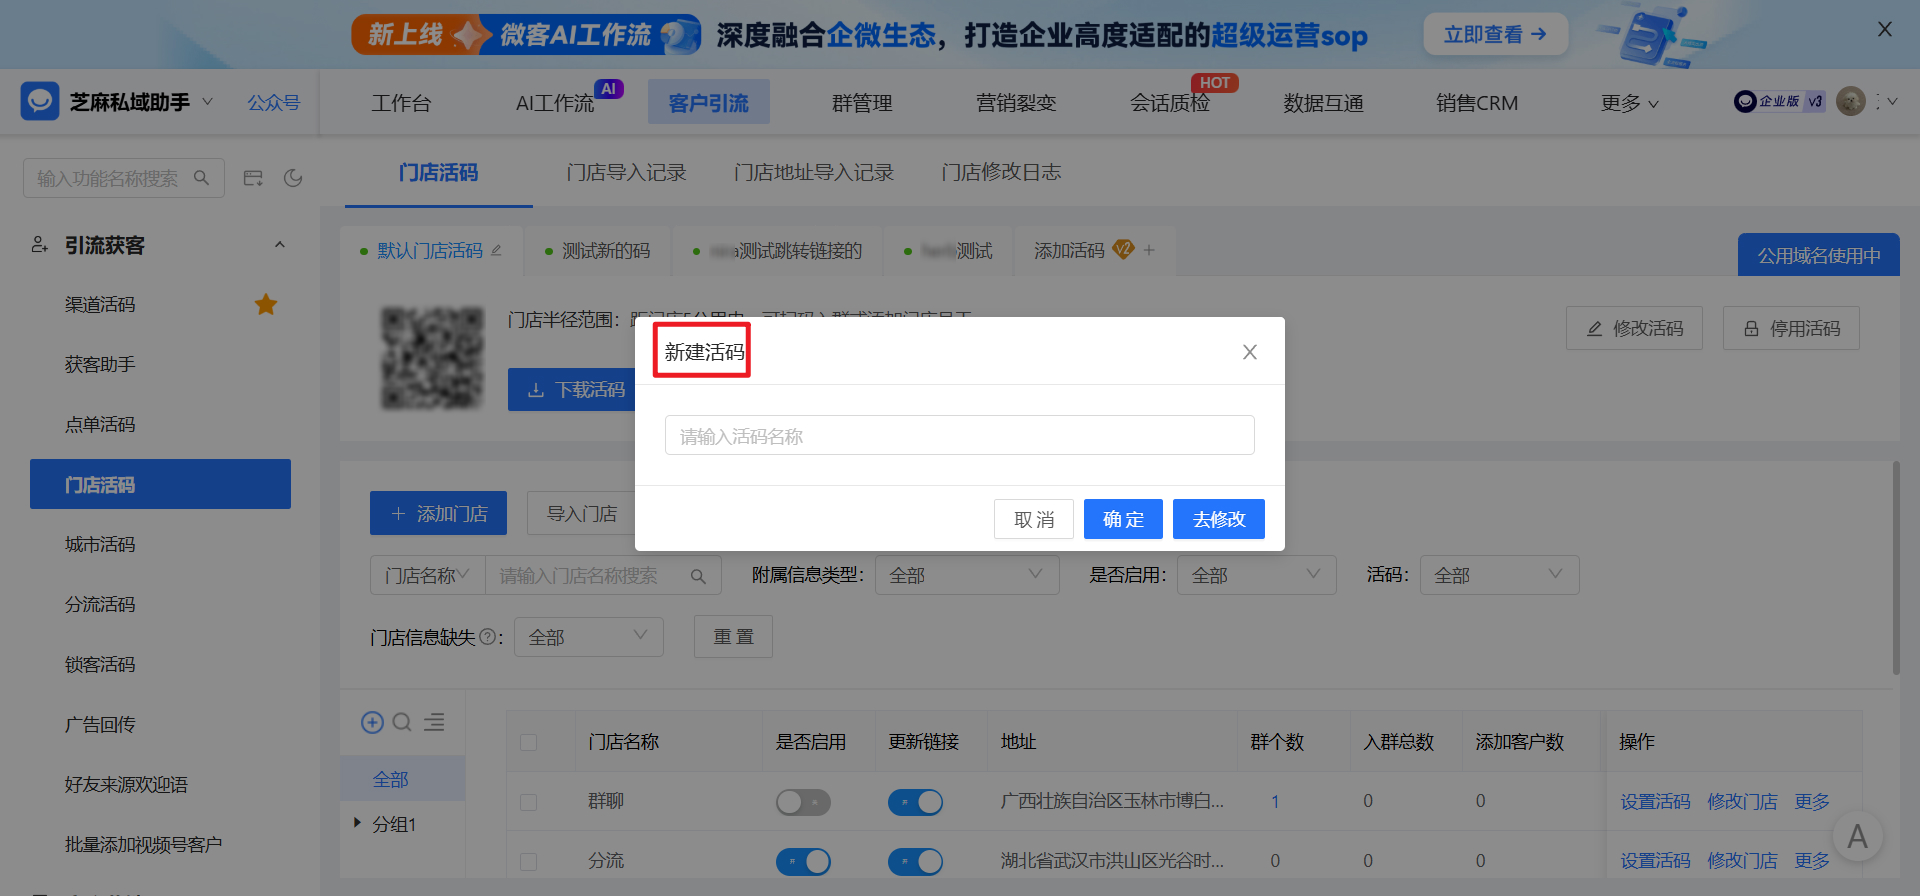This screenshot has width=1920, height=896.
Task: Open the 附属信息类型 dropdown
Action: 966,575
